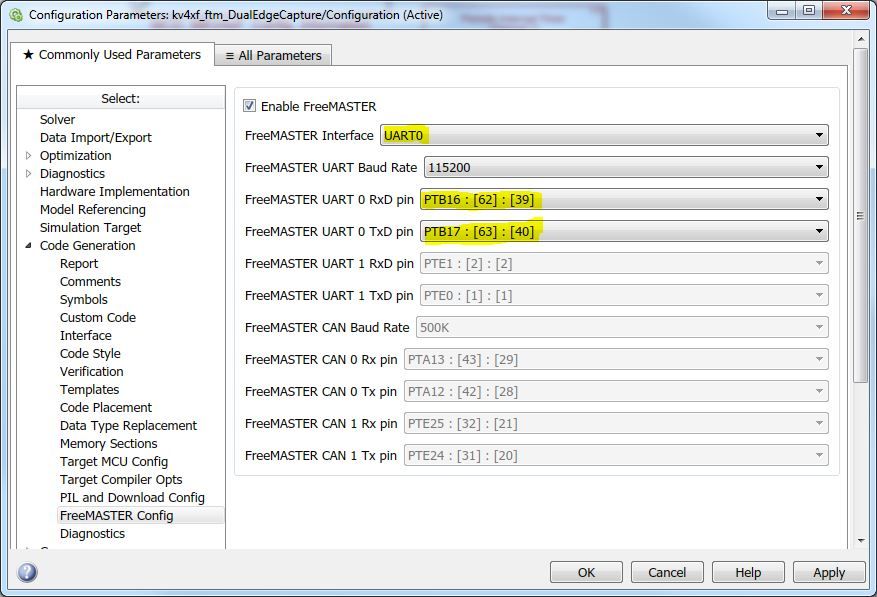Click the FreeMASTER Interface label text
Screen dimensions: 877x597
(309, 135)
